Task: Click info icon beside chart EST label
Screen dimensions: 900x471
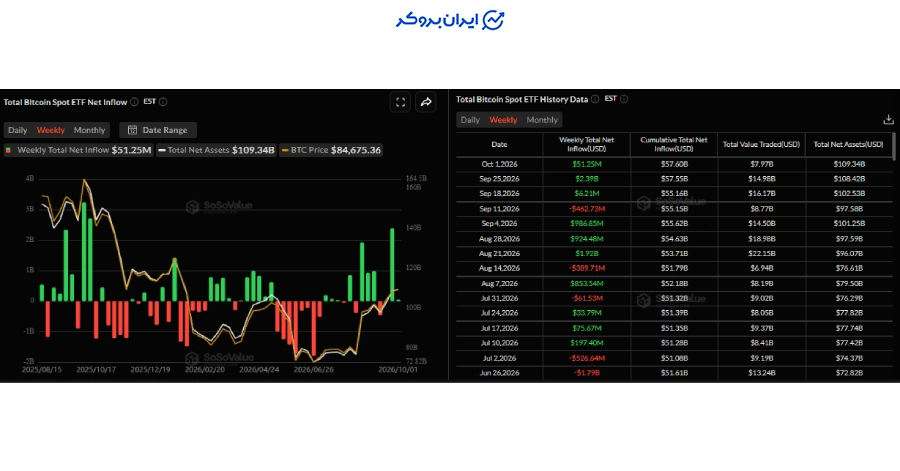Action: click(163, 102)
